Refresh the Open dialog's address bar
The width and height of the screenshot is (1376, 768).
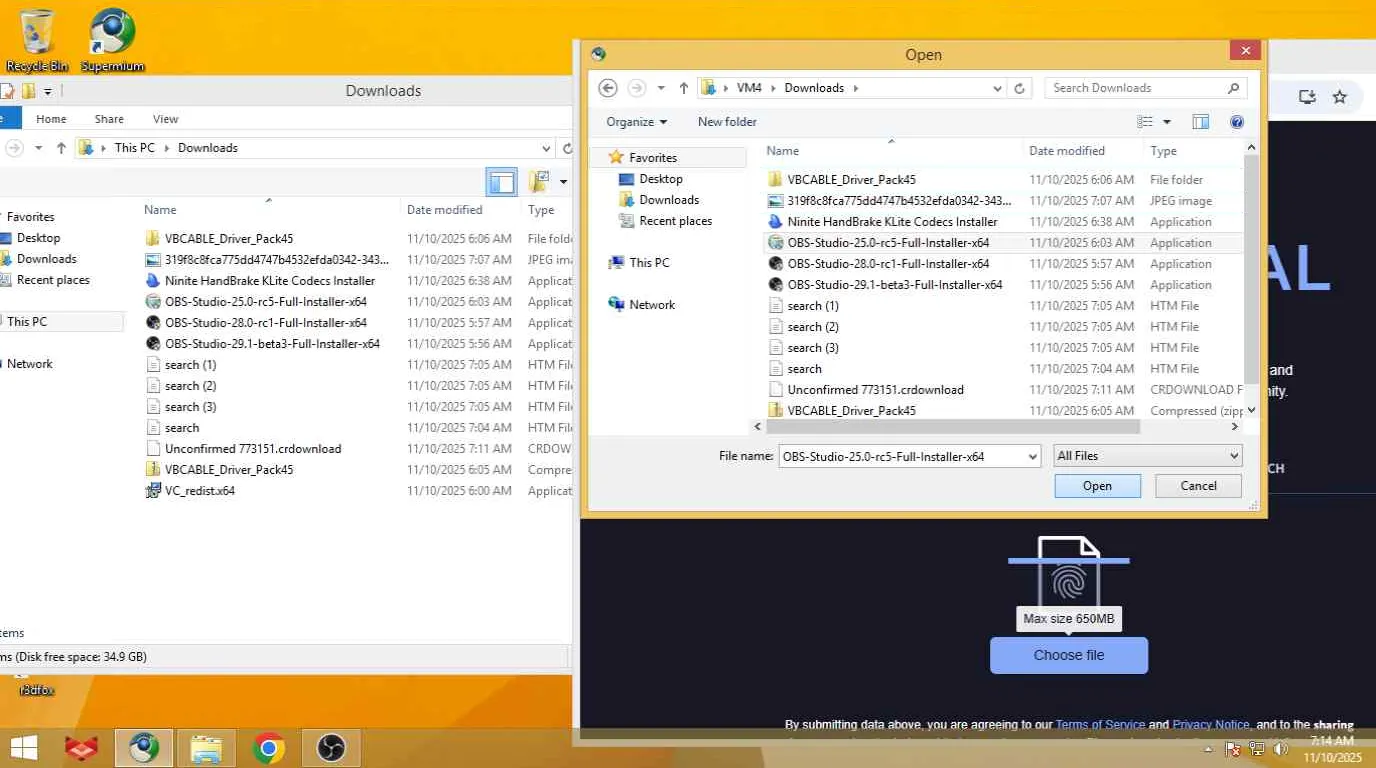(1020, 88)
